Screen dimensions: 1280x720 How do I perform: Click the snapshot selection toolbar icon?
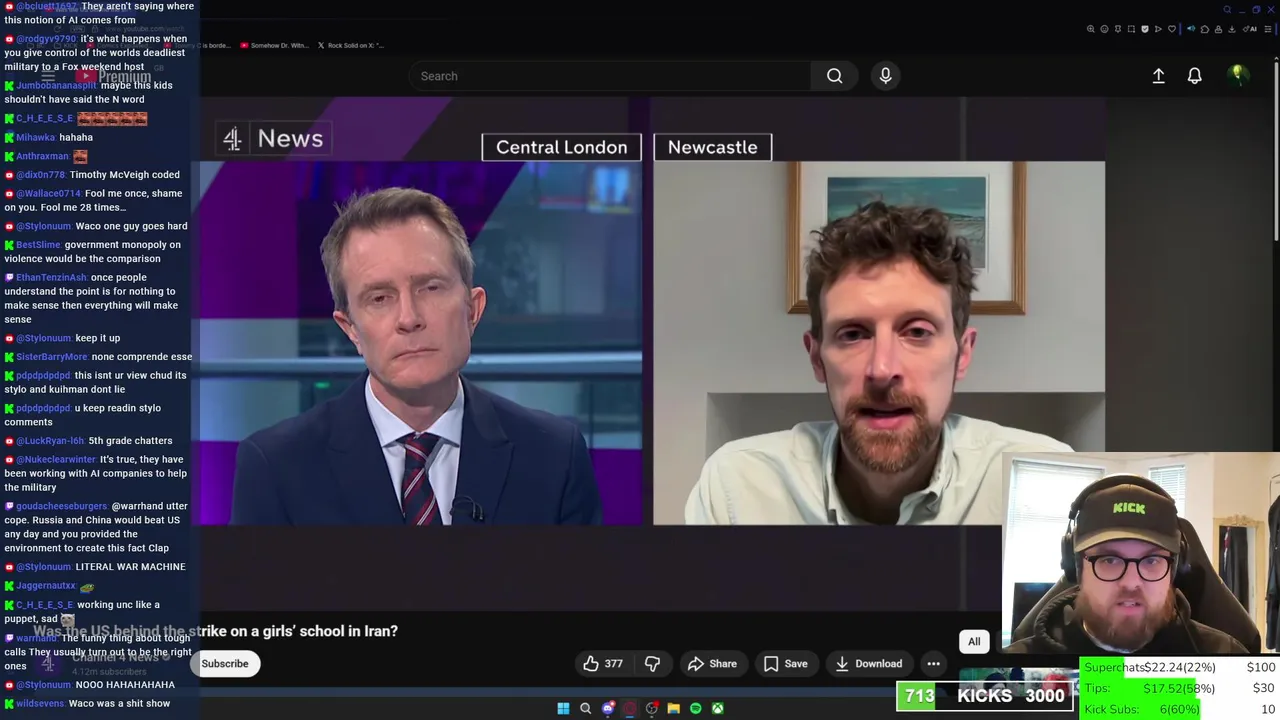(x=1131, y=29)
